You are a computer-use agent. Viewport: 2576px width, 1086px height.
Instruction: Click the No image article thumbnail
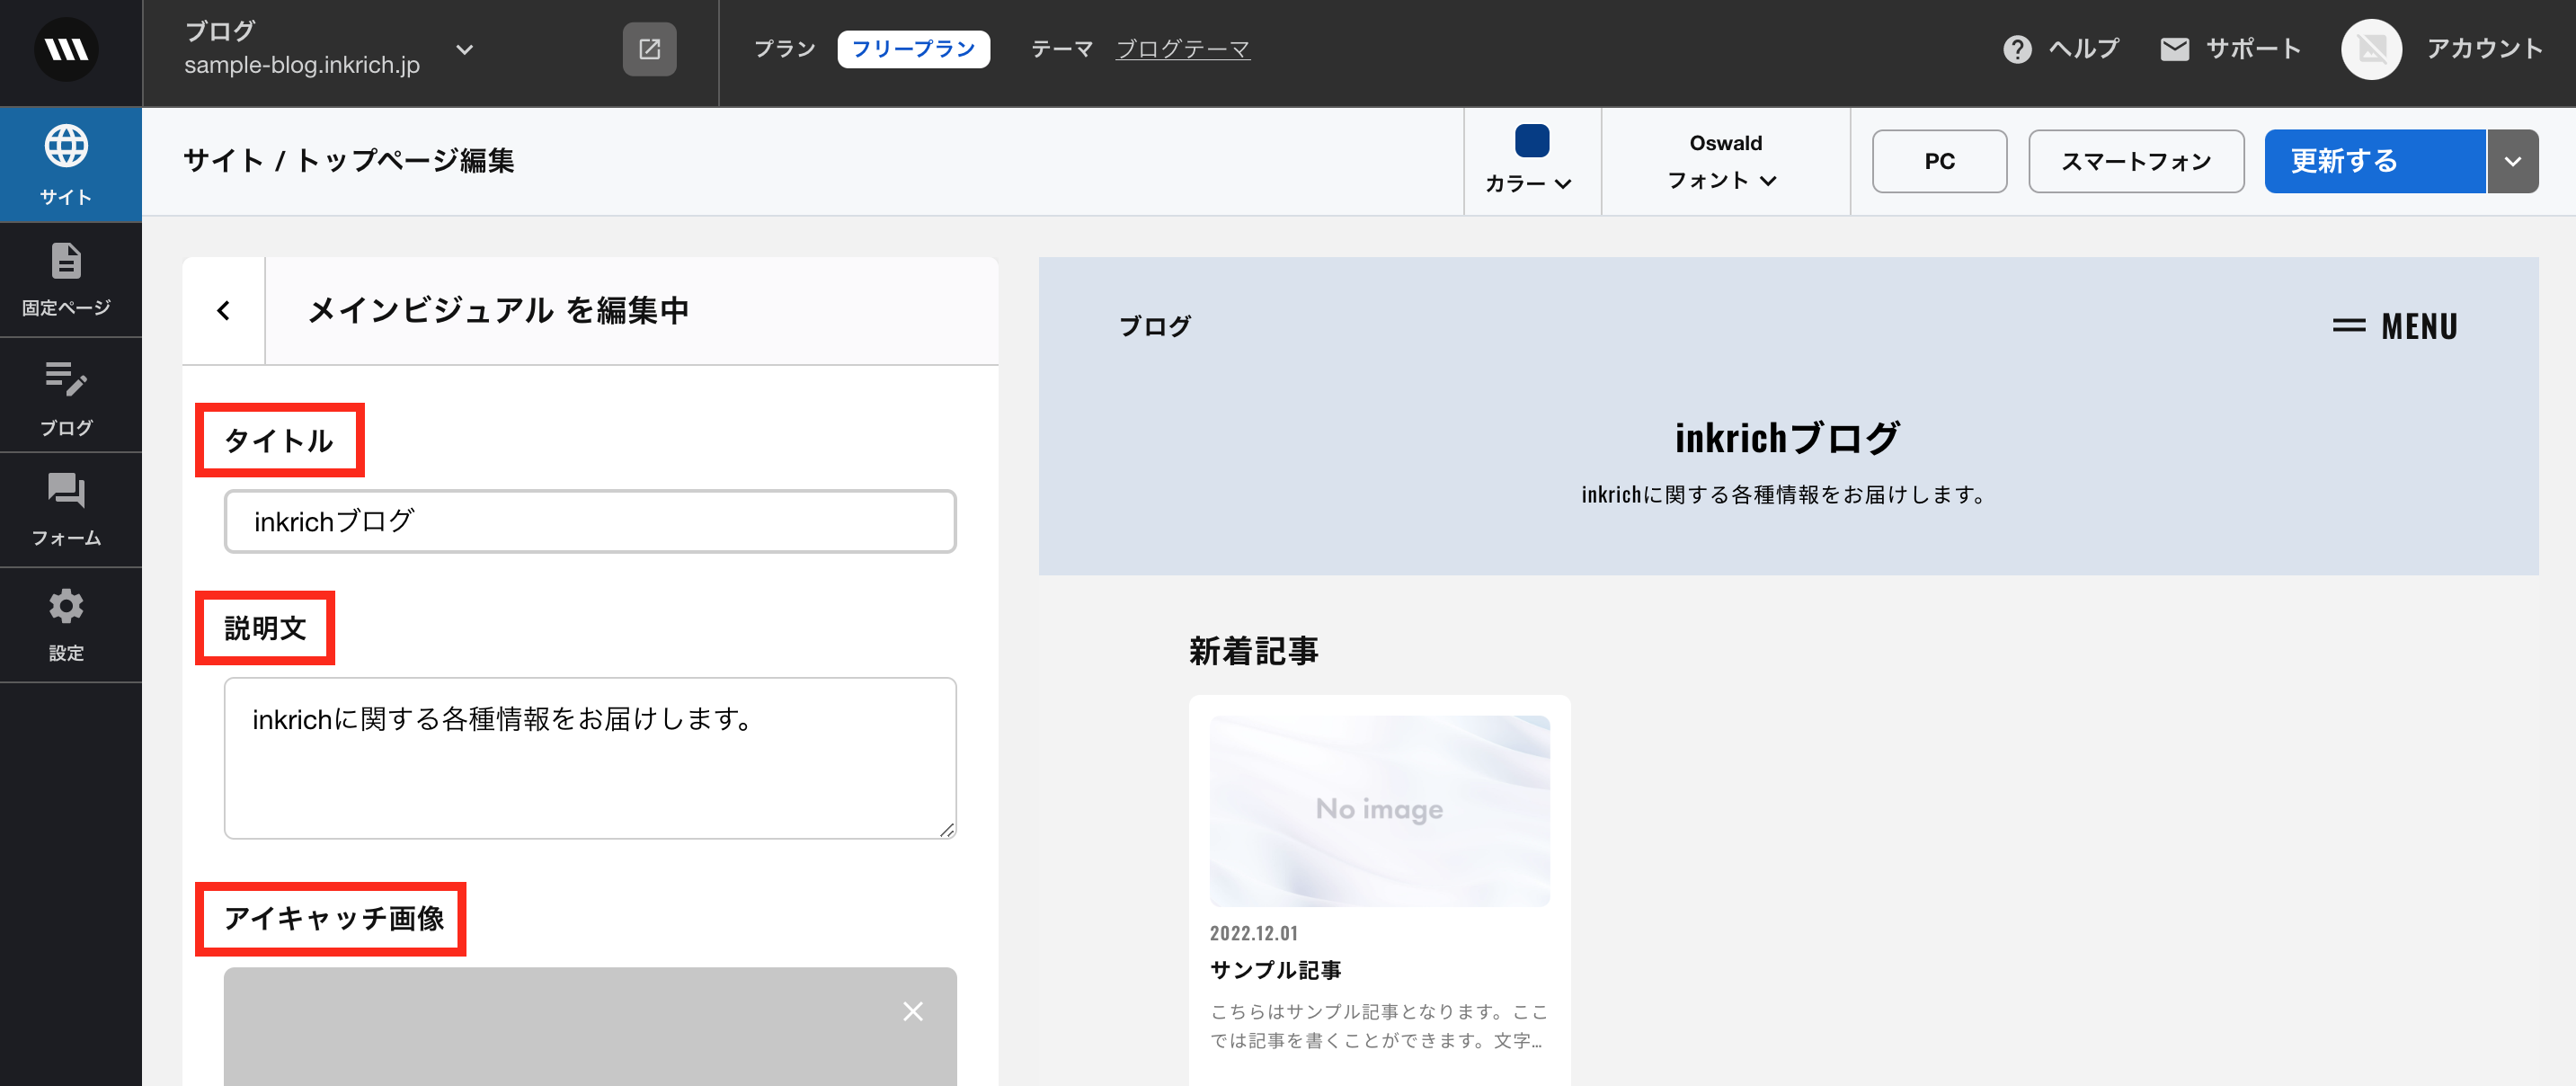tap(1379, 811)
